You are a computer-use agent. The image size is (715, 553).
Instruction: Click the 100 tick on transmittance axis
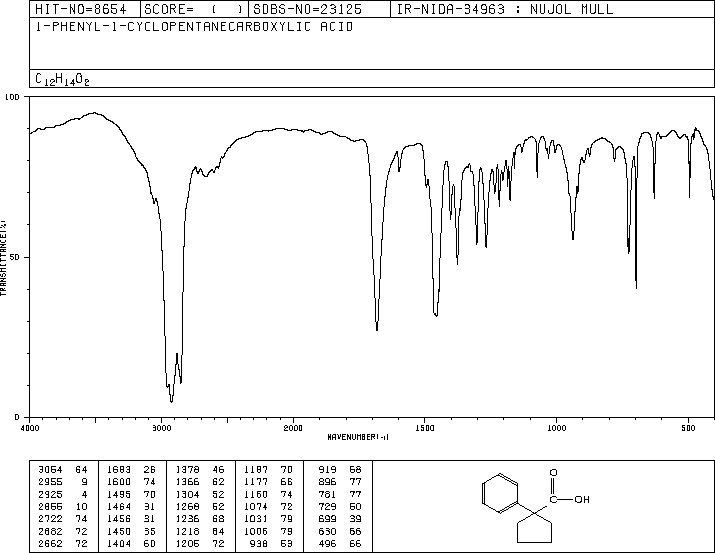(x=12, y=97)
